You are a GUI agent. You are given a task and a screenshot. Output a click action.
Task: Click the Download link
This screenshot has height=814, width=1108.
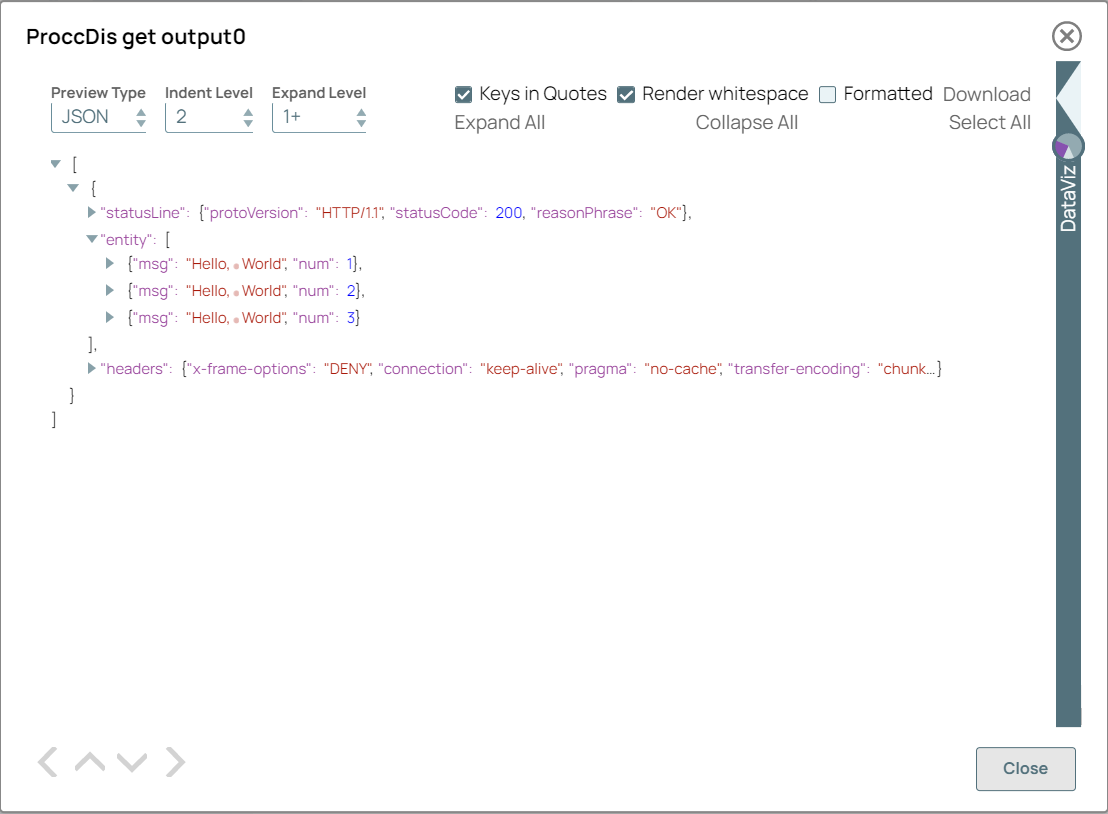tap(987, 93)
